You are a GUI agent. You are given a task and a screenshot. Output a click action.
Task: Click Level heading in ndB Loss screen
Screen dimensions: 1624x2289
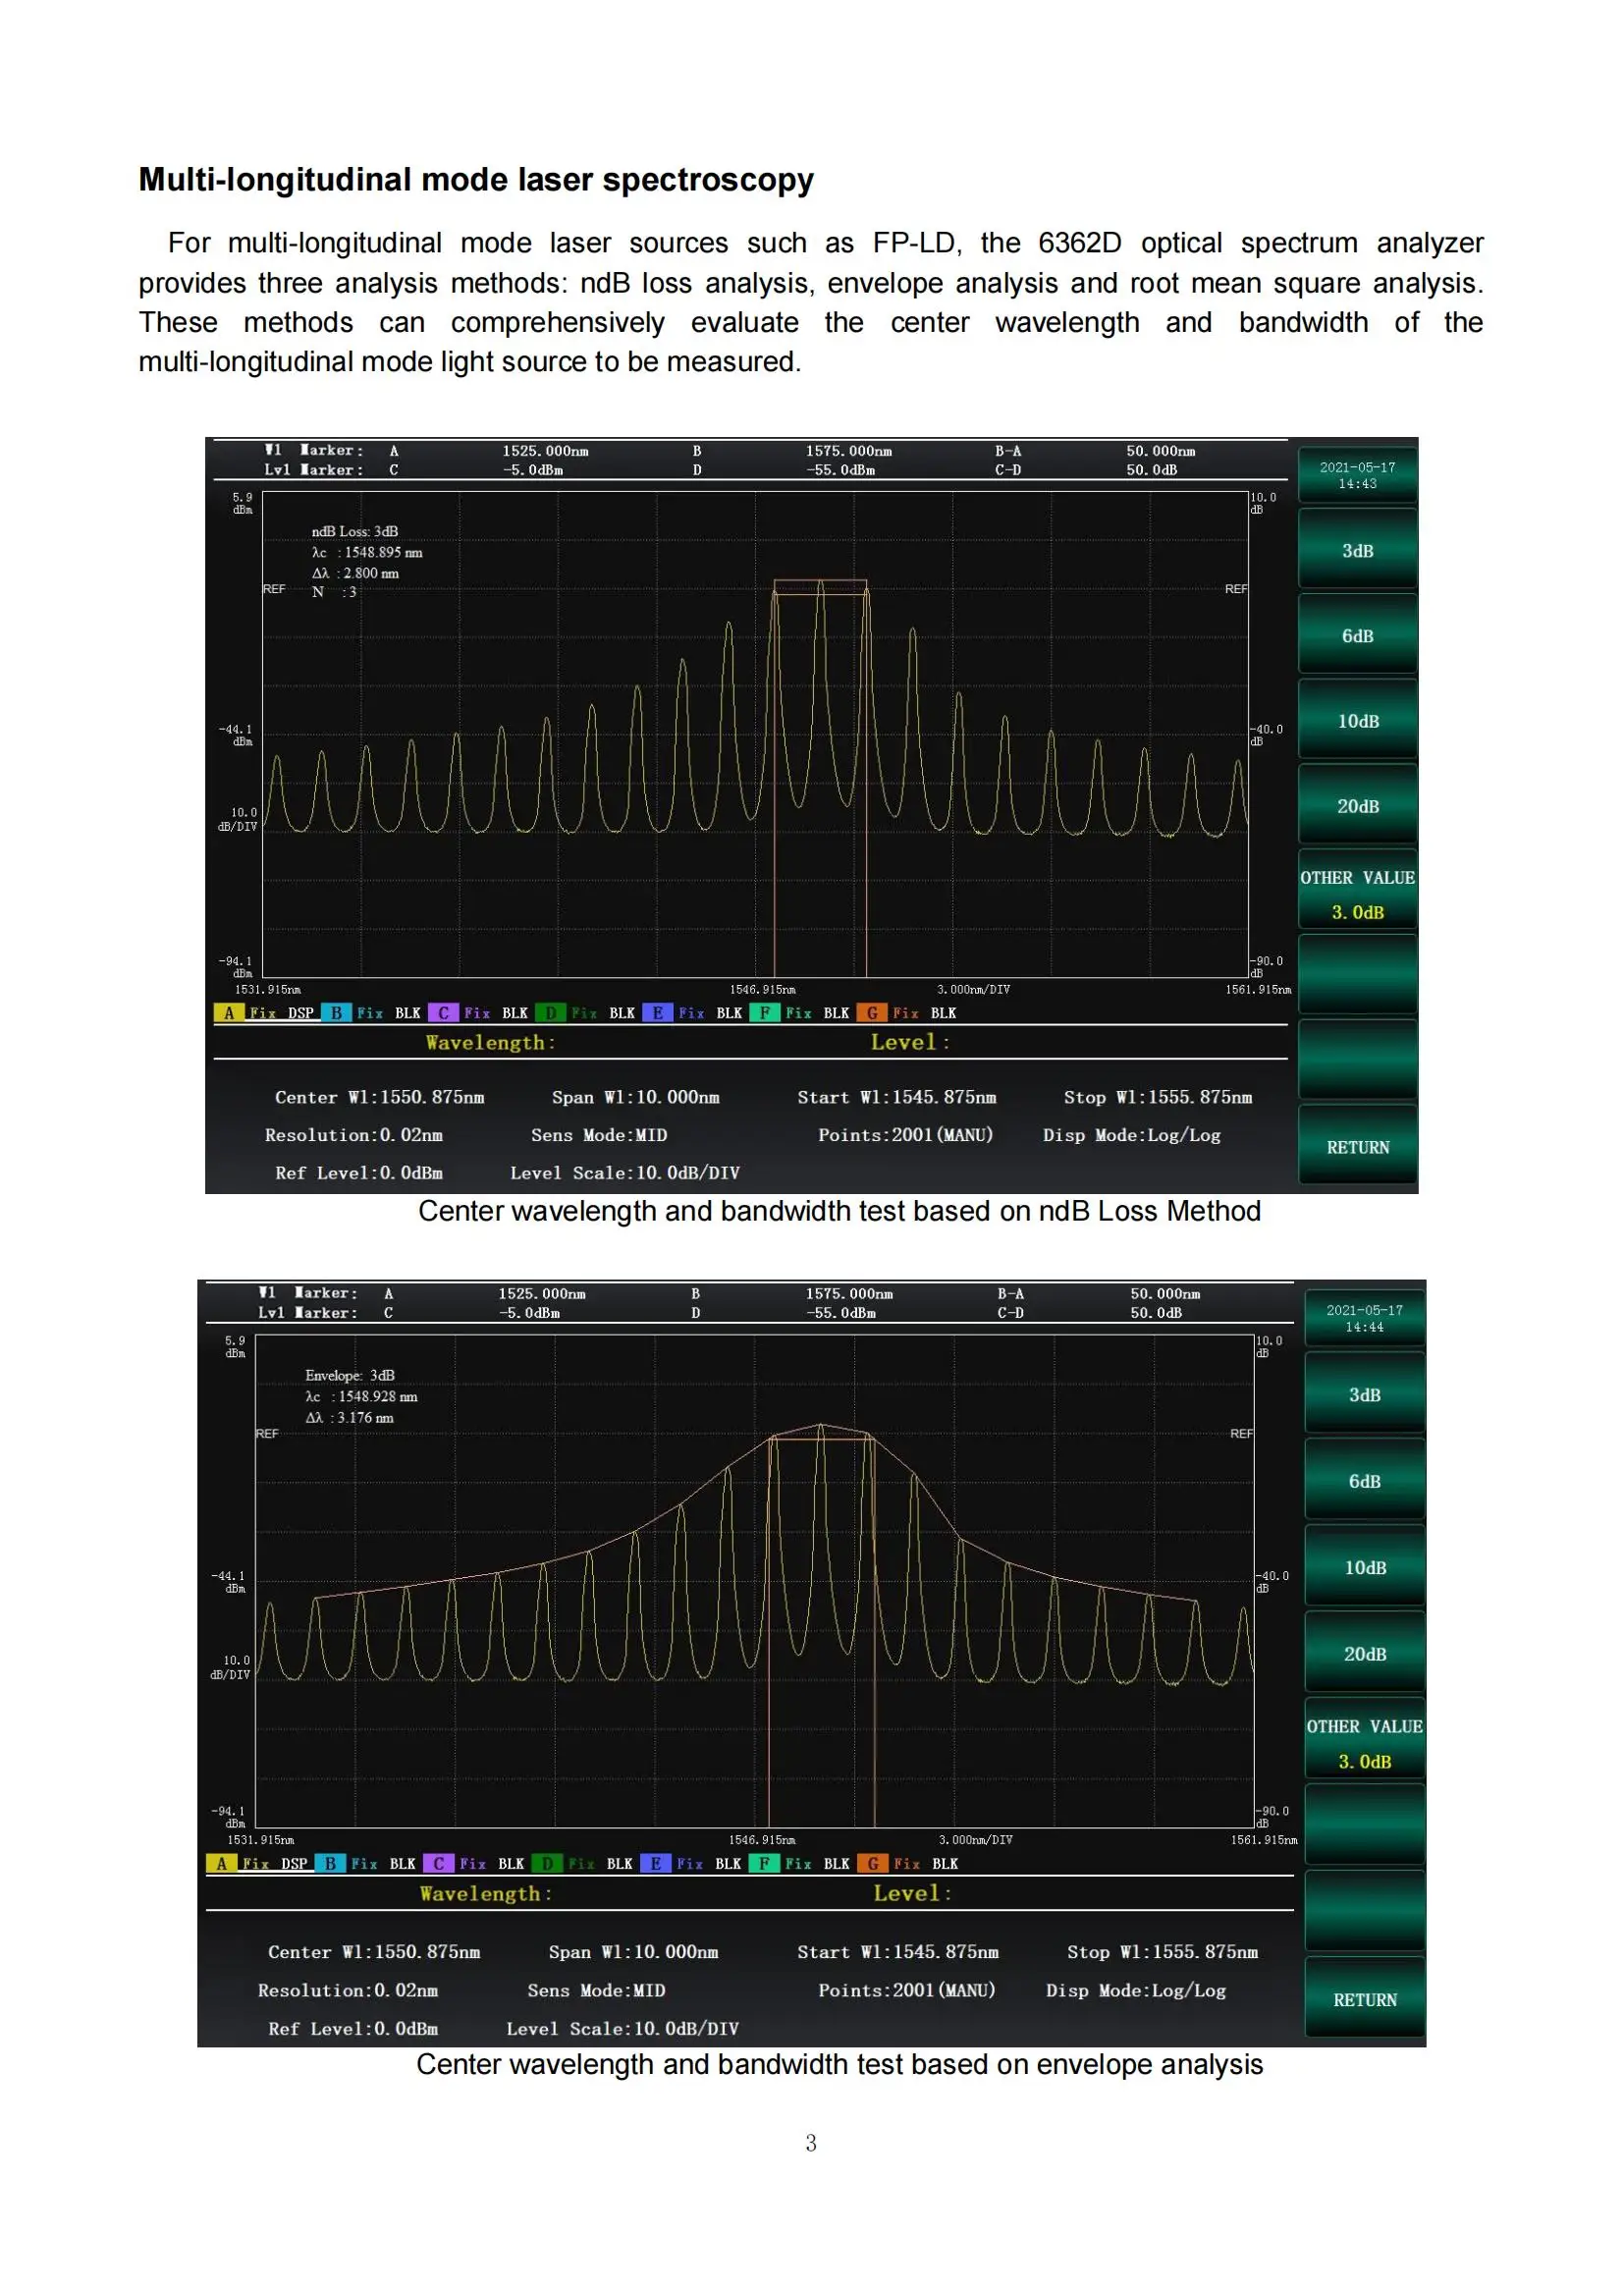910,1042
